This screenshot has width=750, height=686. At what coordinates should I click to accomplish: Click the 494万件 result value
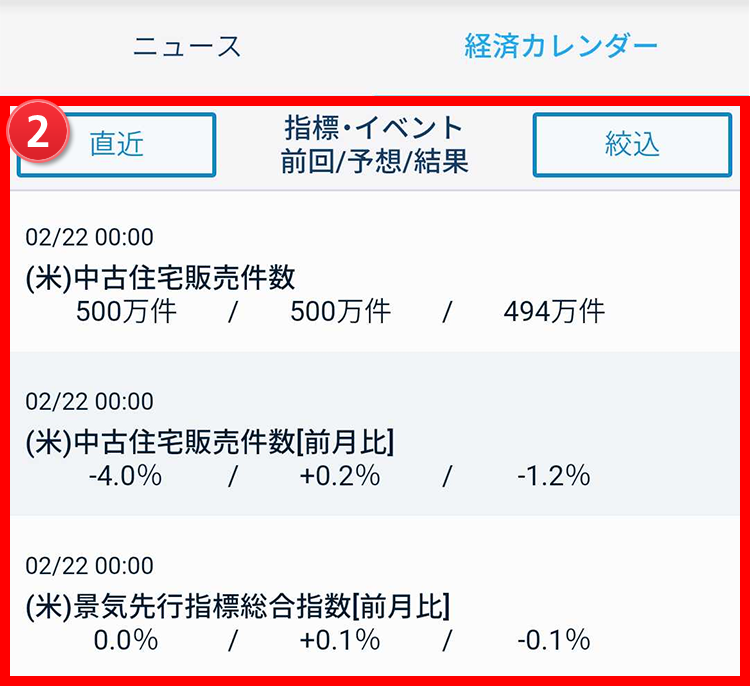coord(554,311)
